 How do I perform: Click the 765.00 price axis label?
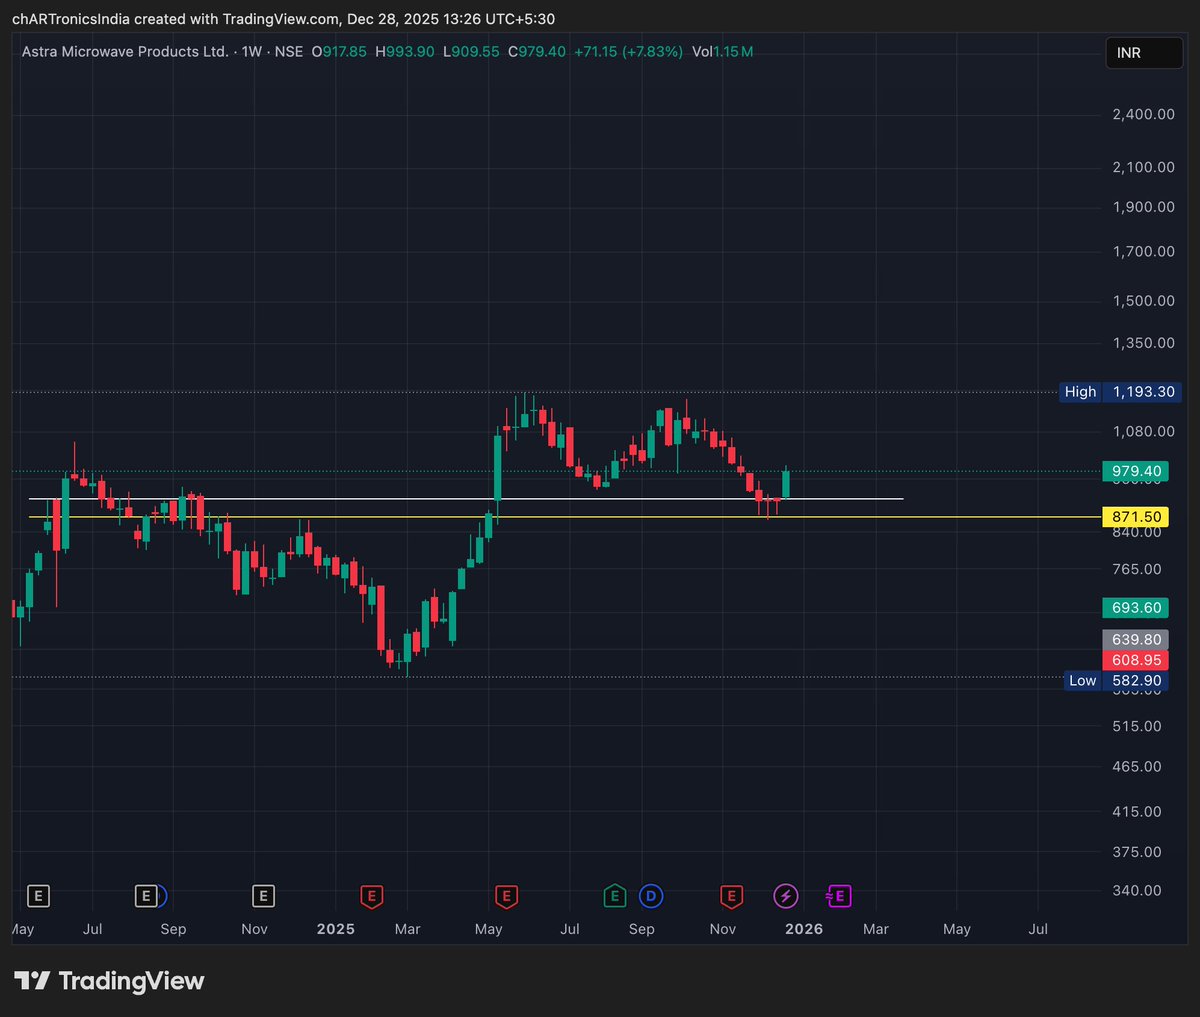point(1137,569)
